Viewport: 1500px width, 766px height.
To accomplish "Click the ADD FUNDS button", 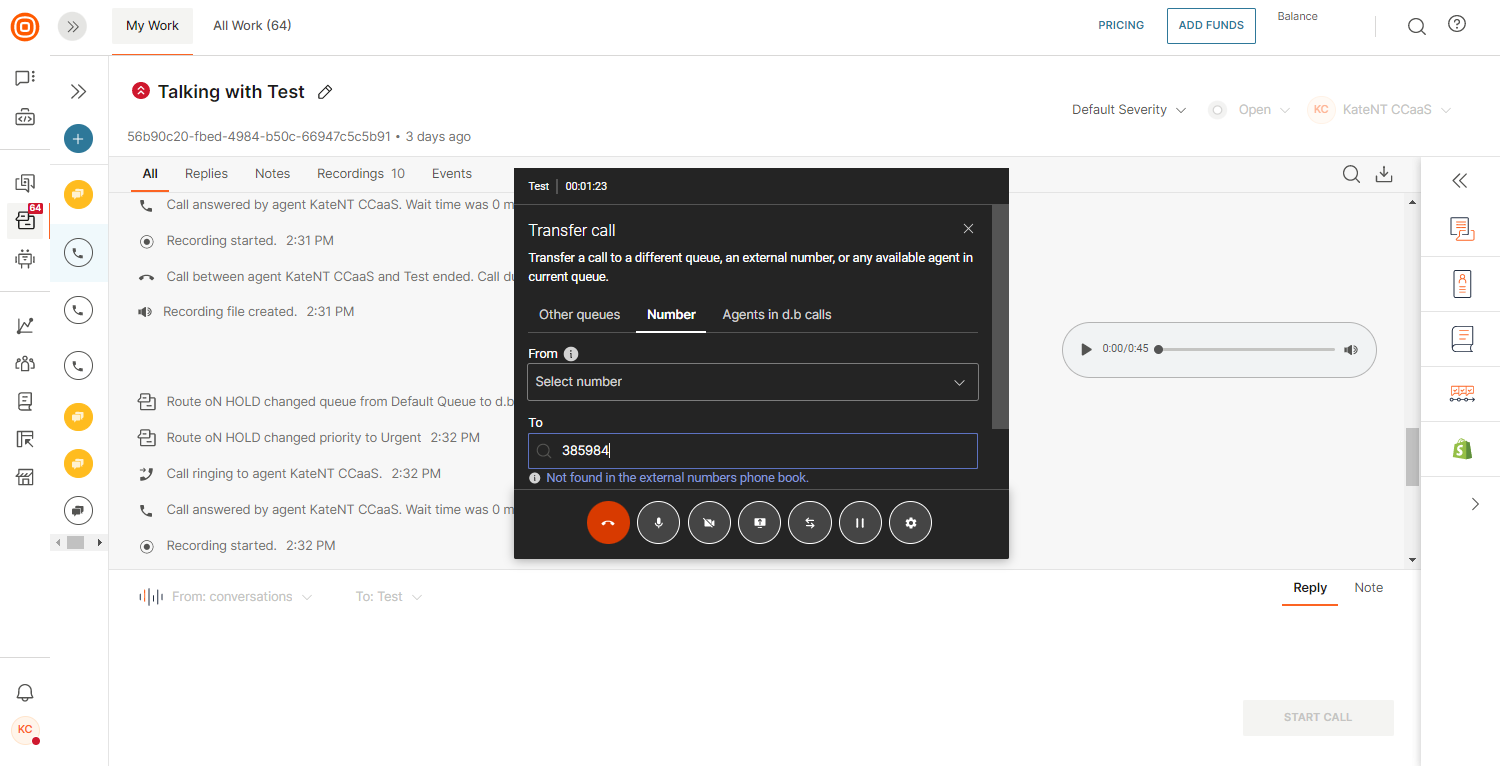I will [x=1210, y=26].
